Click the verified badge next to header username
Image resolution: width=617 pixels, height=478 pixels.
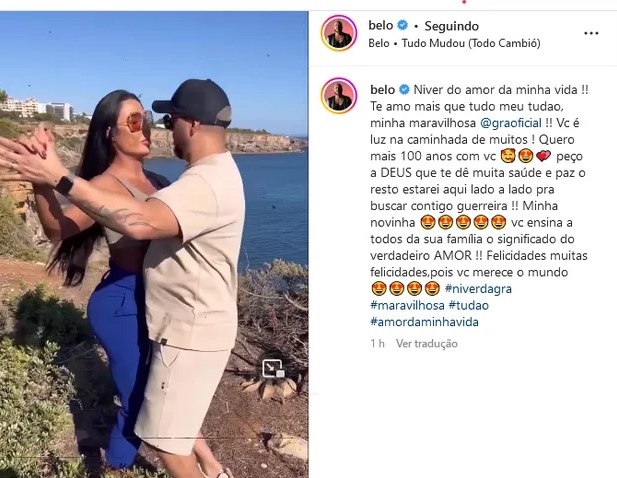coord(402,25)
